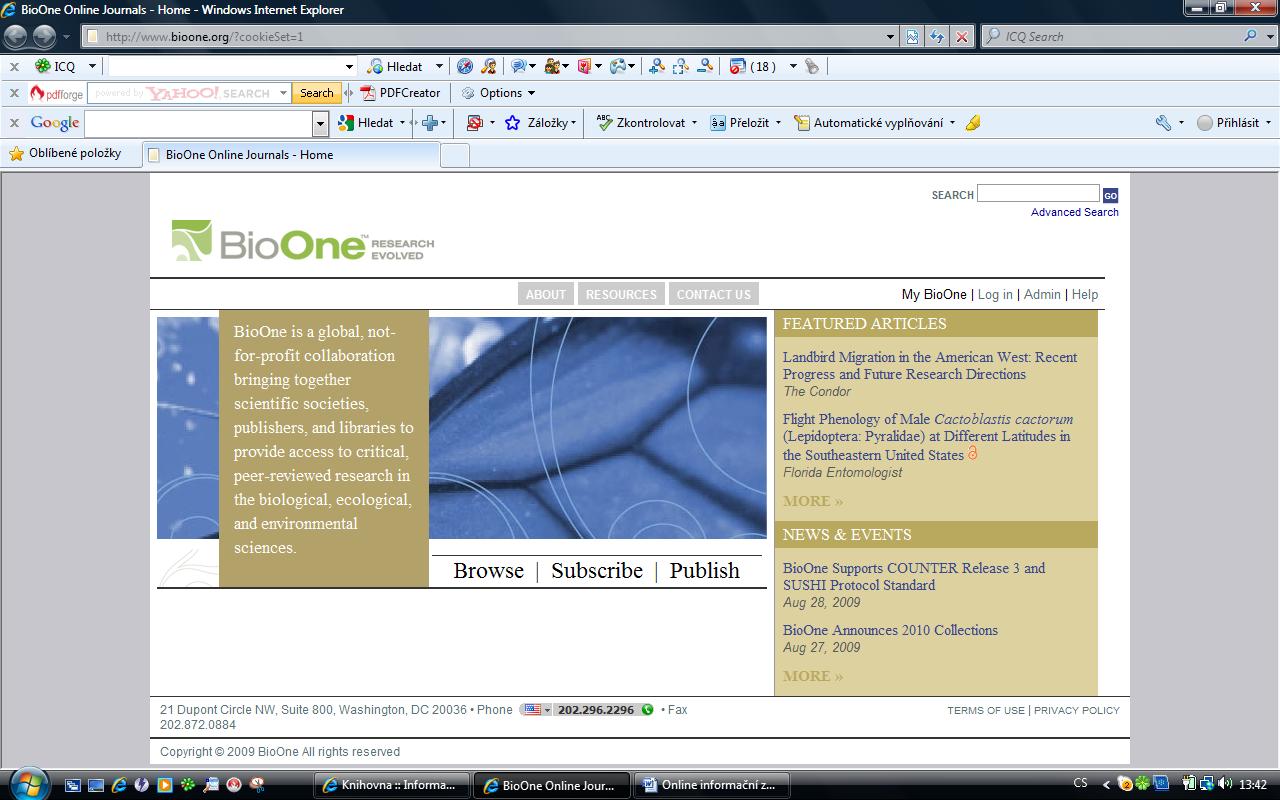
Task: Click the Refresh page icon
Action: (x=937, y=37)
